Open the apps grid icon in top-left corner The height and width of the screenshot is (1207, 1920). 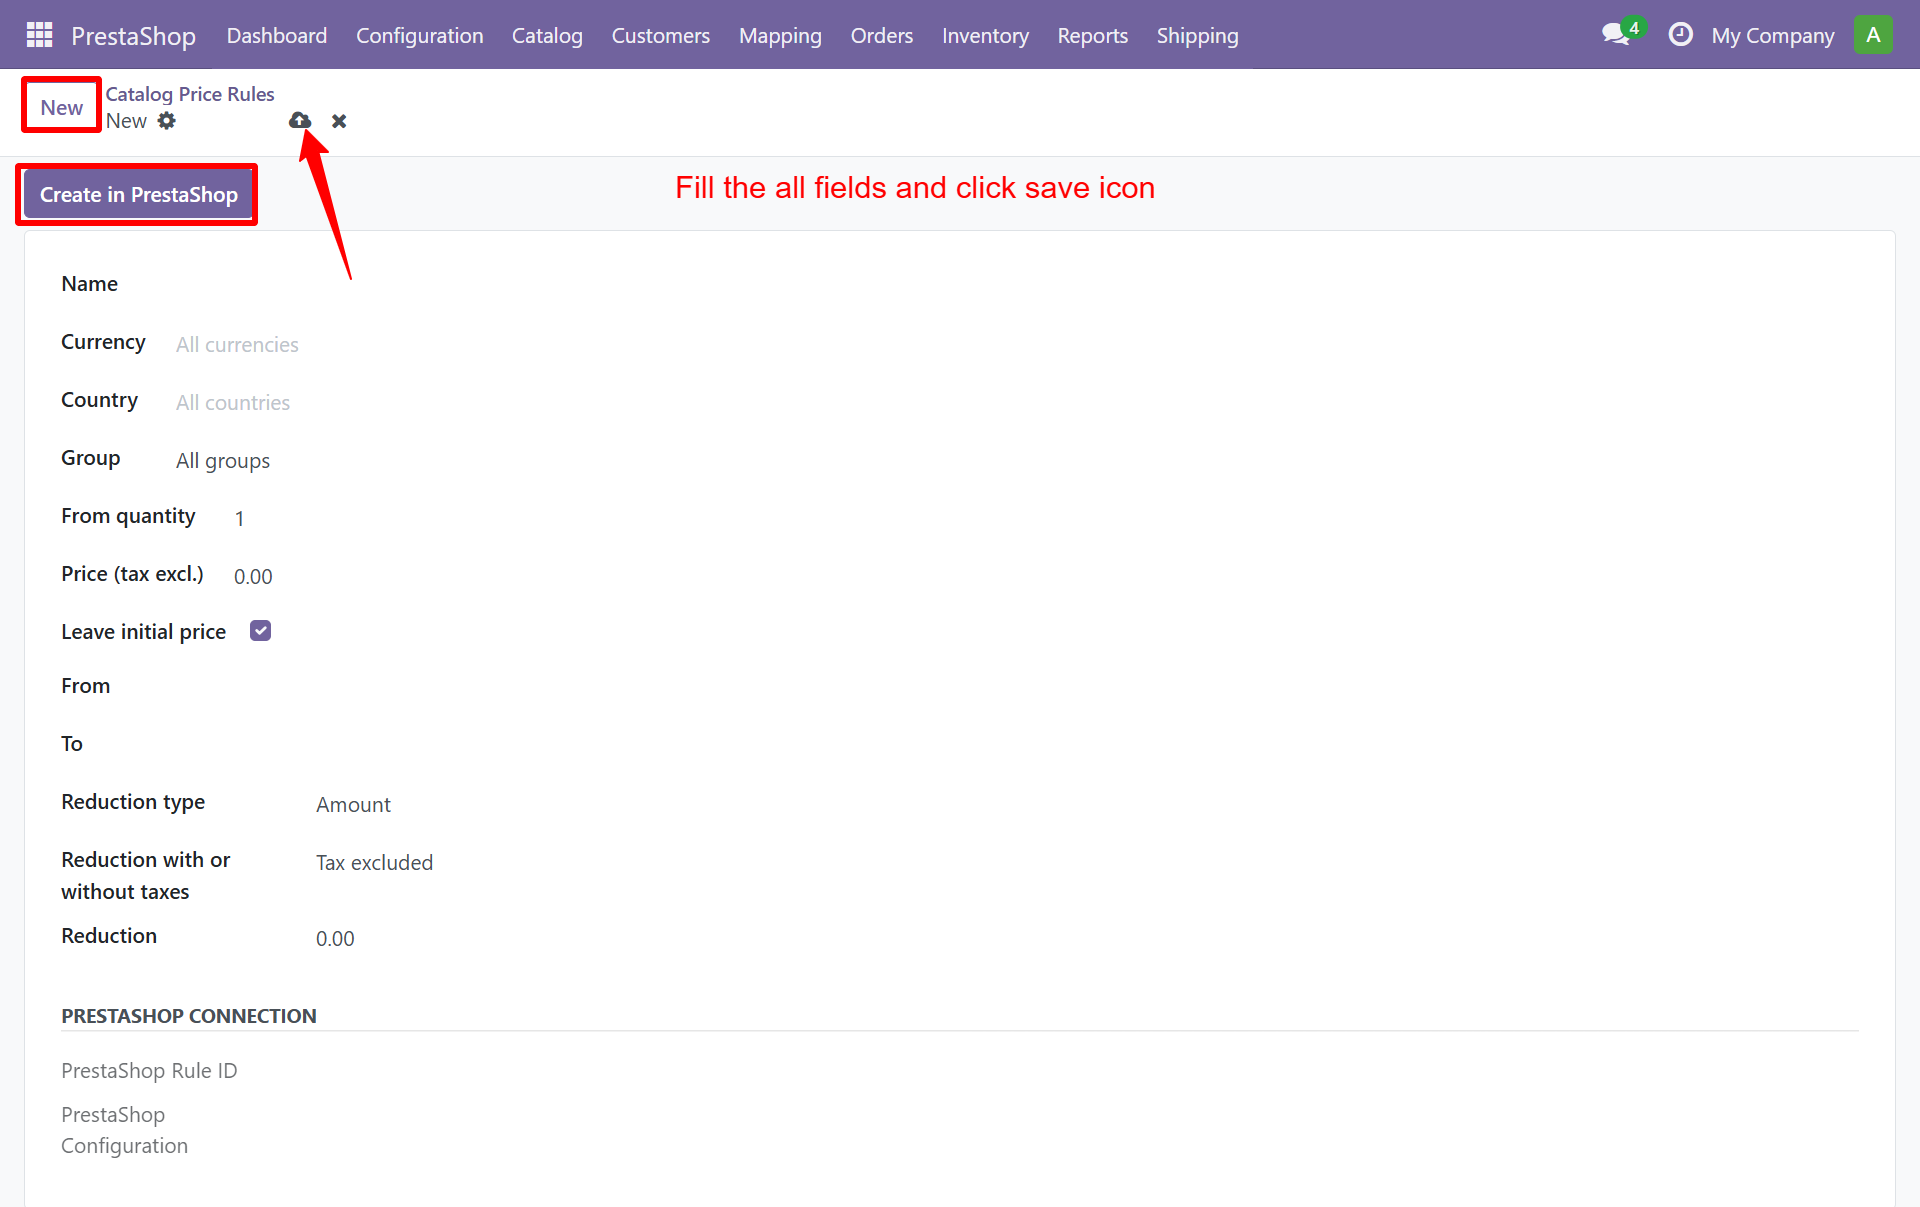click(38, 34)
